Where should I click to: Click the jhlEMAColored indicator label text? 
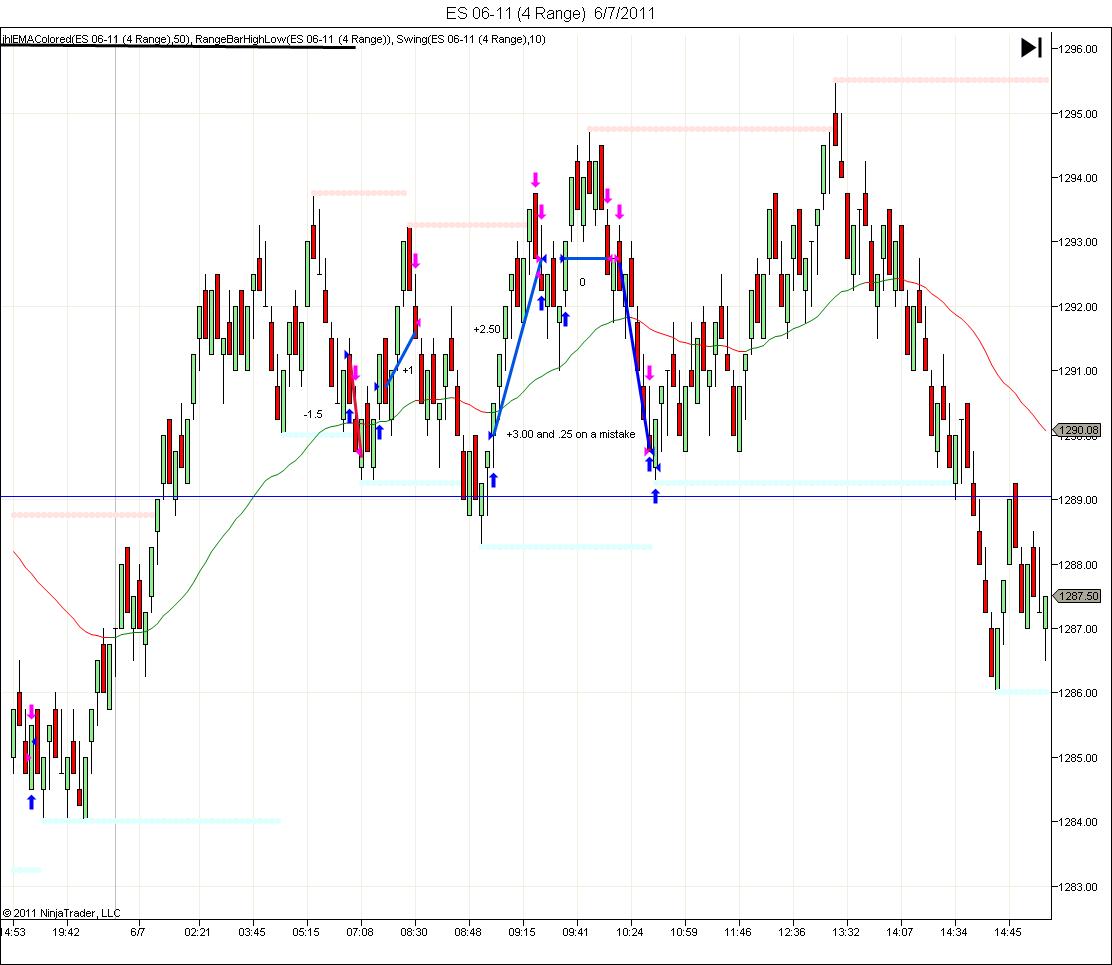96,40
